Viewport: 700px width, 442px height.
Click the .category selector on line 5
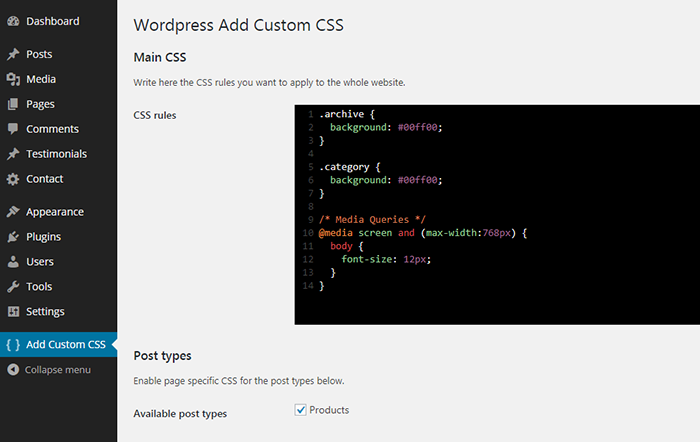pos(344,167)
